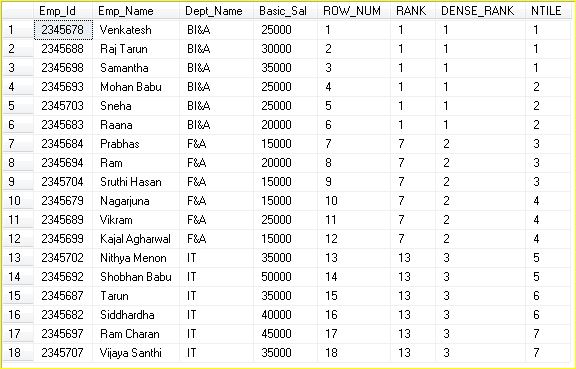
Task: Click the cell containing Vijaya Santhi
Action: (x=136, y=353)
